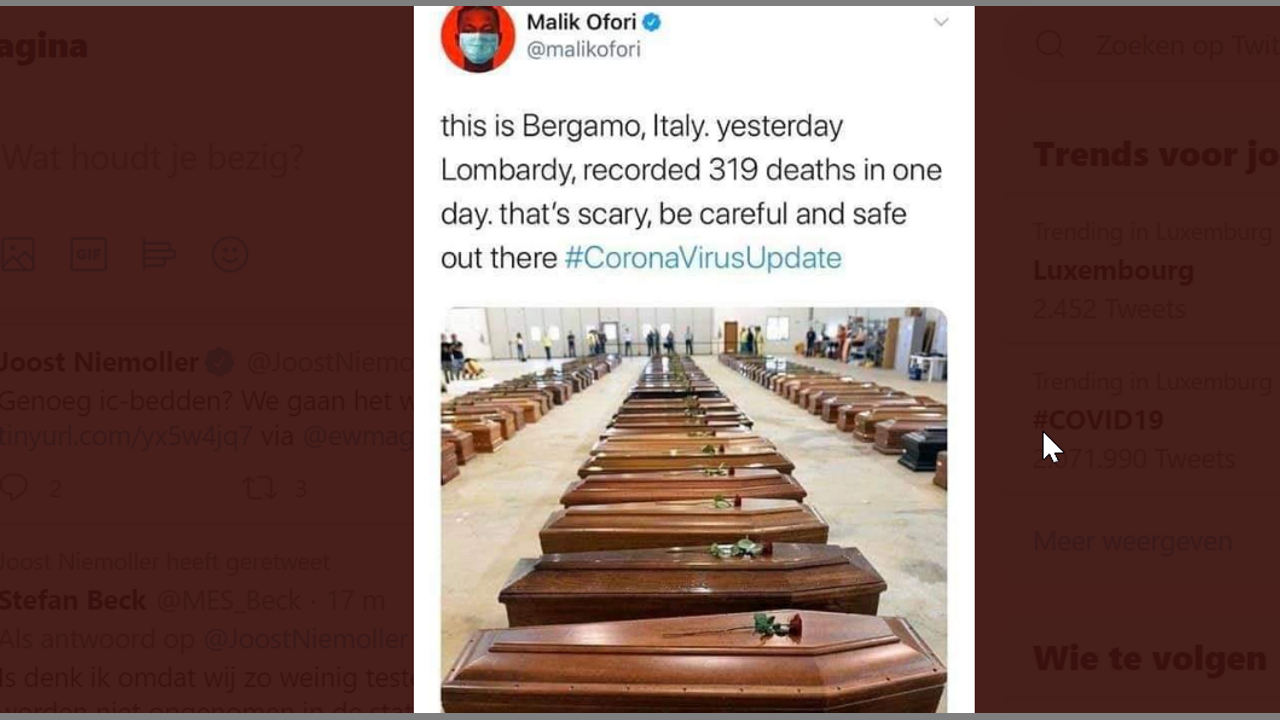Open the emoji picker smiley icon
The height and width of the screenshot is (720, 1280).
coord(230,255)
